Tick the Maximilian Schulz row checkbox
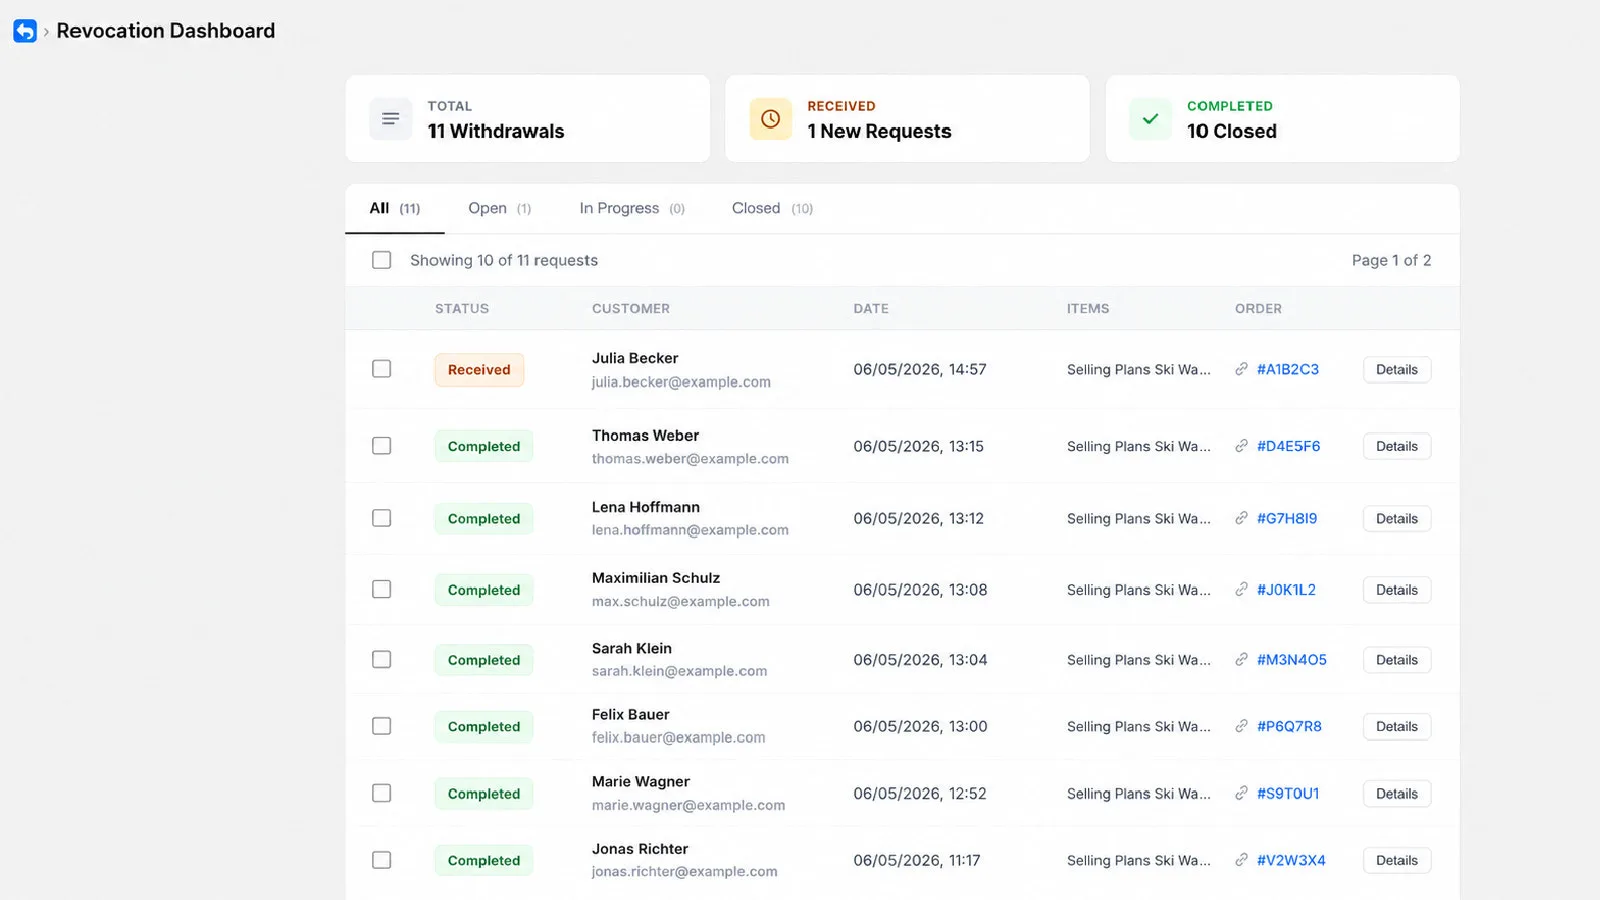 [x=381, y=590]
